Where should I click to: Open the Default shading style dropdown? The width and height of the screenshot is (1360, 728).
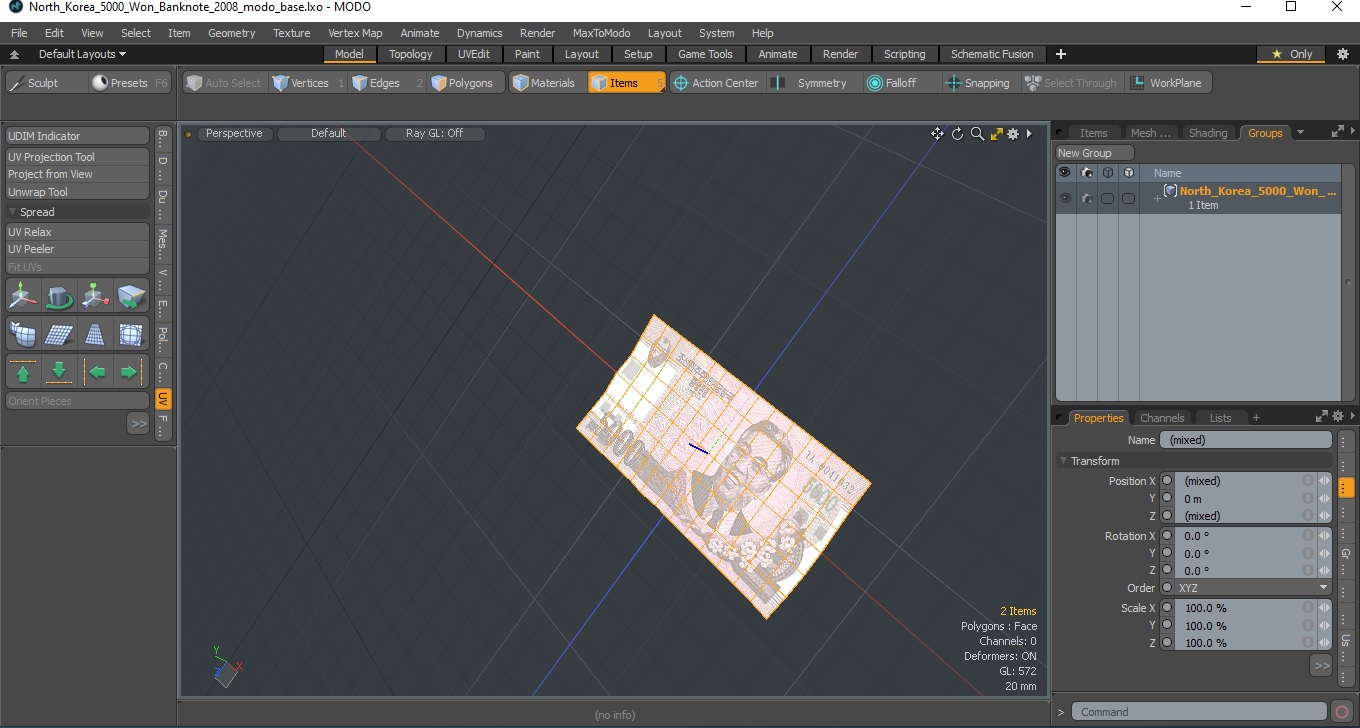[x=329, y=133]
